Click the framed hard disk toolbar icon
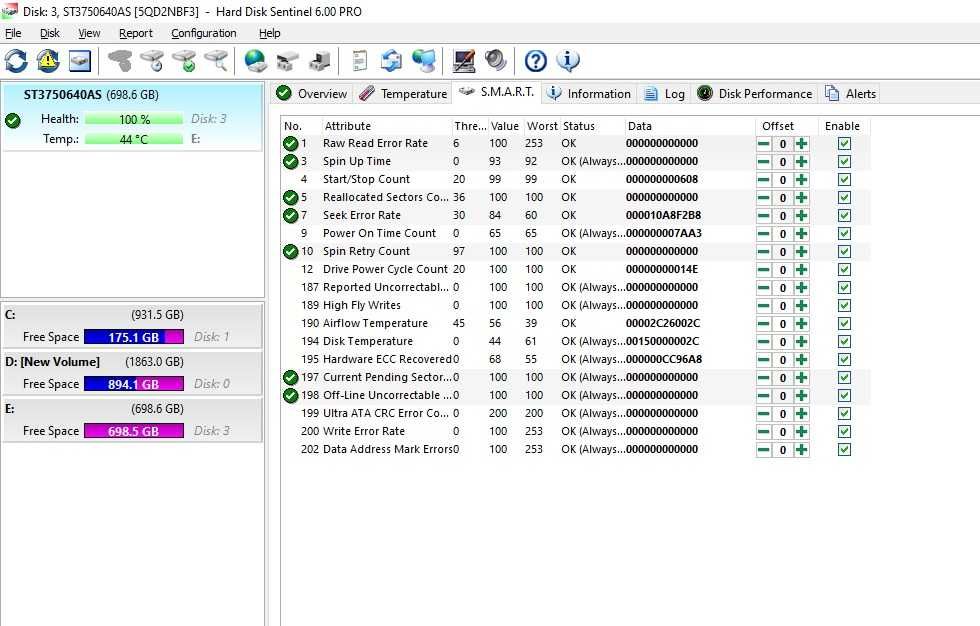This screenshot has width=980, height=626. 80,61
